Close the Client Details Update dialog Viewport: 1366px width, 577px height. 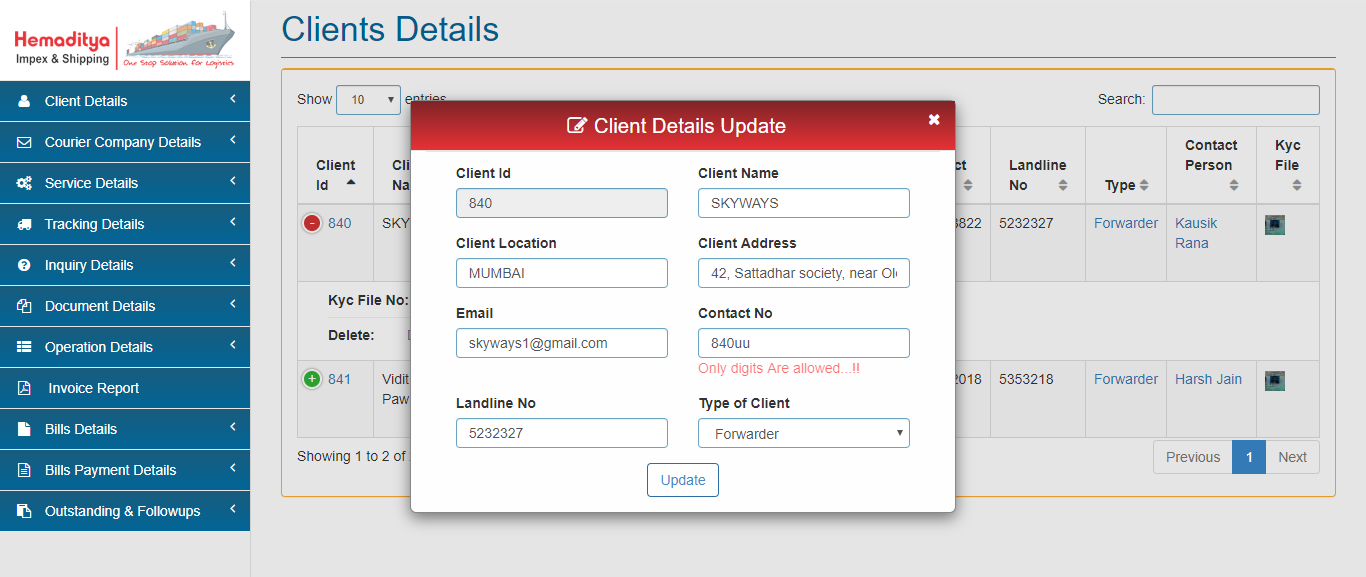934,120
